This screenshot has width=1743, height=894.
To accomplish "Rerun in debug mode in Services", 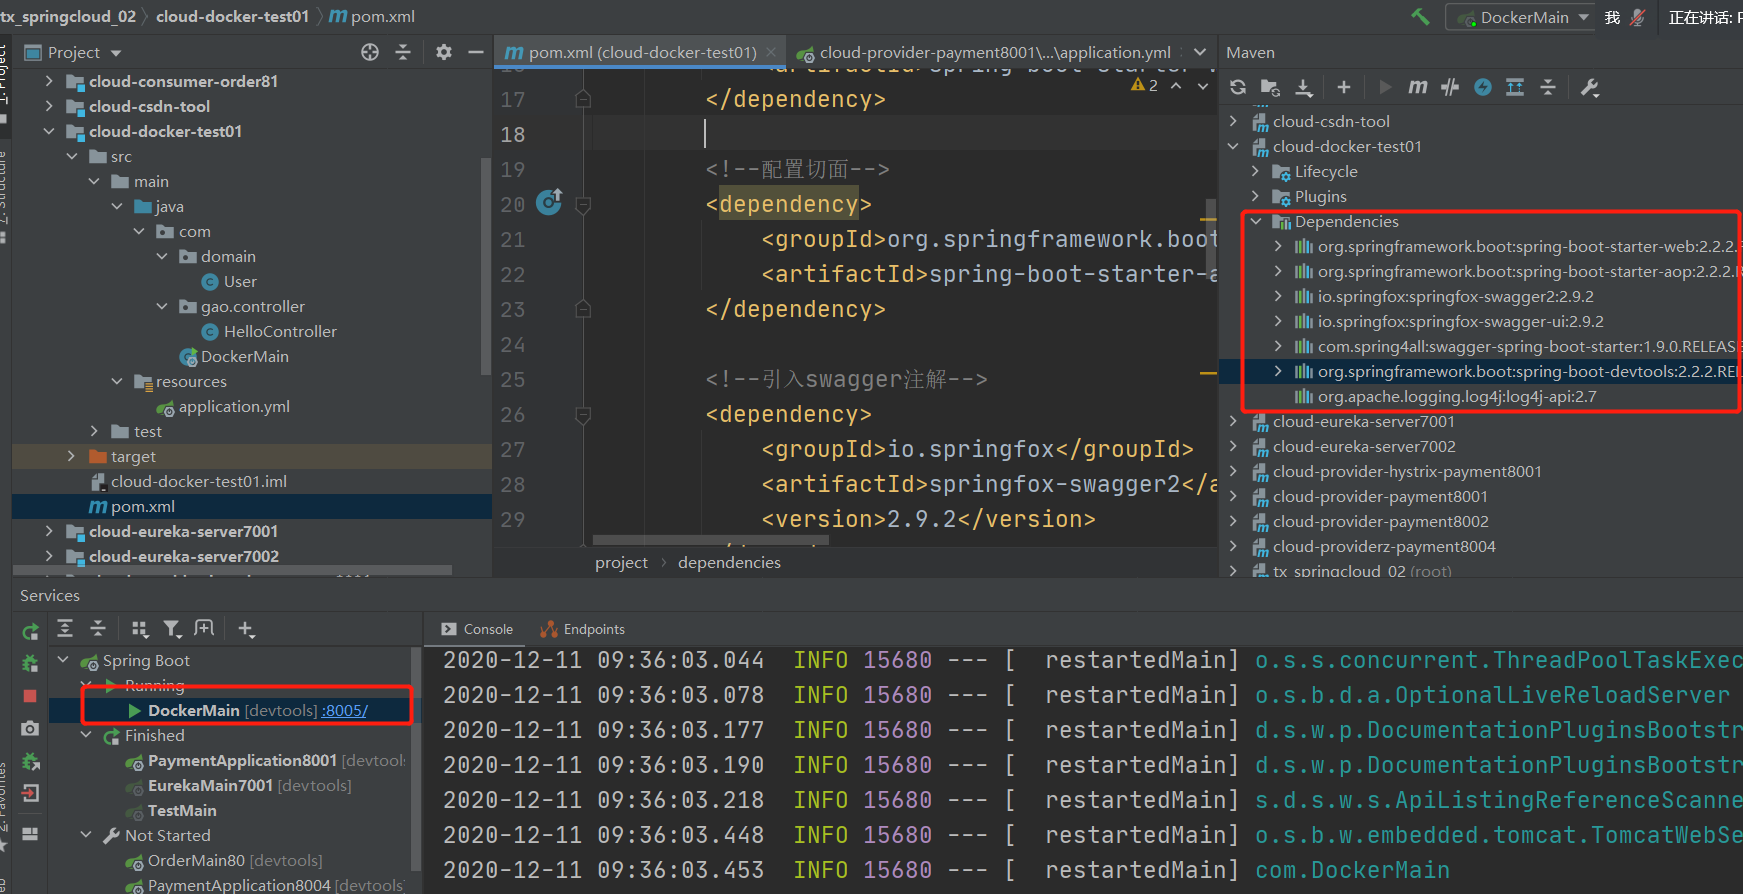I will tap(30, 663).
